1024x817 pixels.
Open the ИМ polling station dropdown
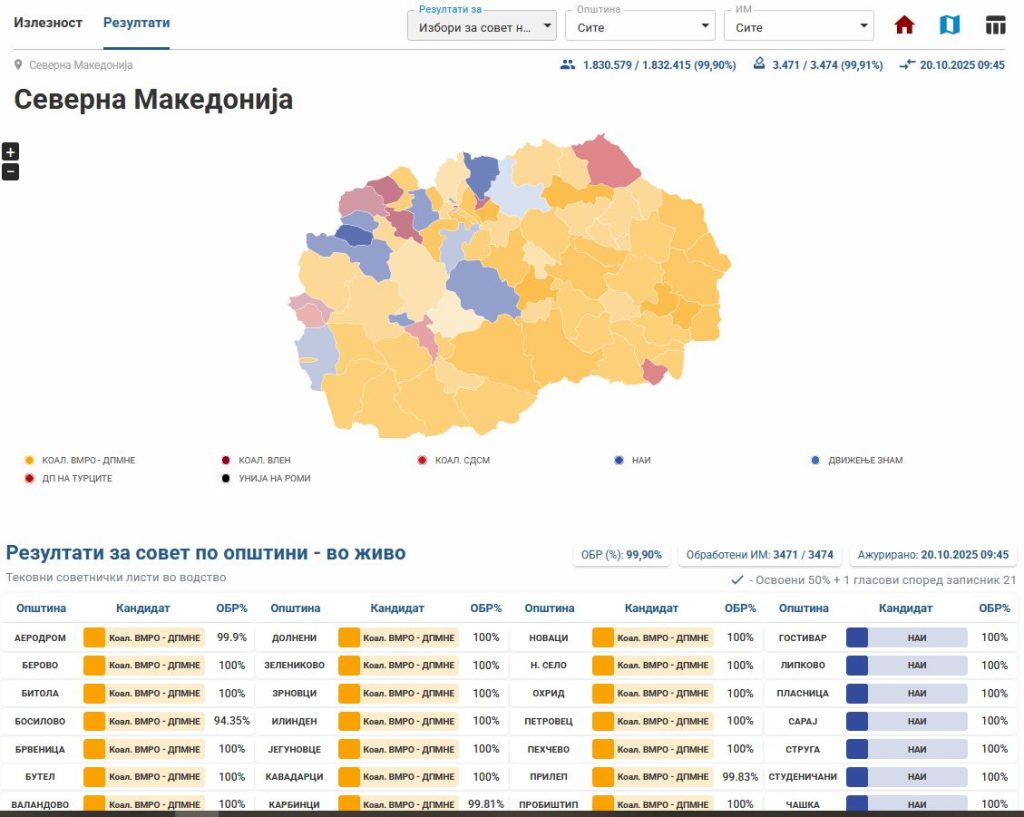(x=798, y=27)
